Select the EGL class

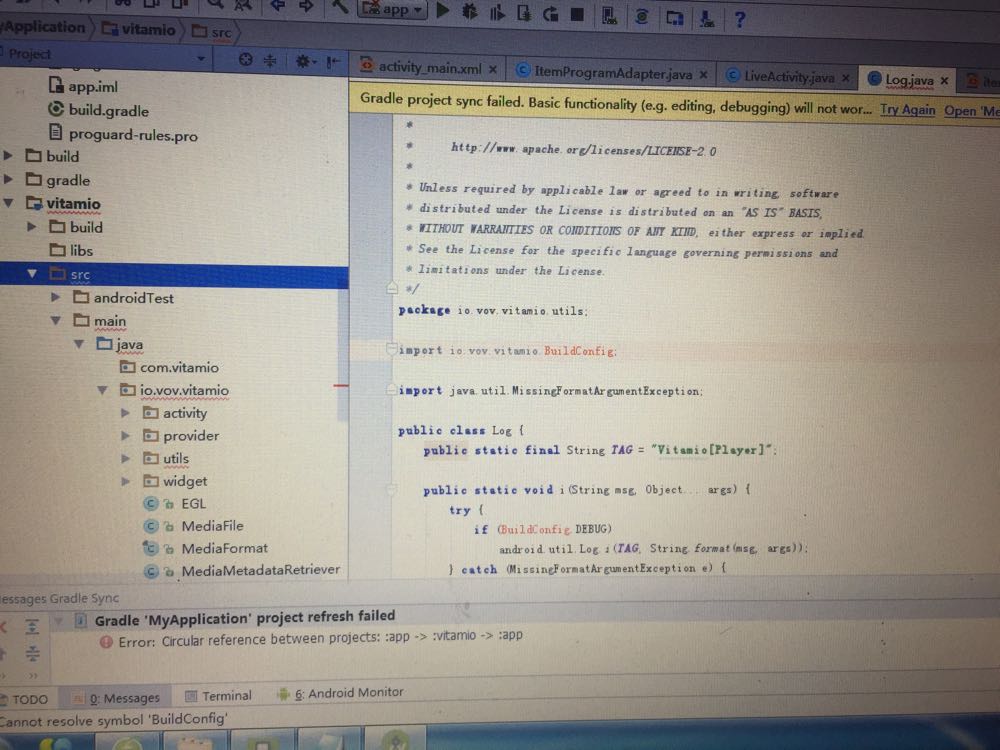(x=175, y=504)
